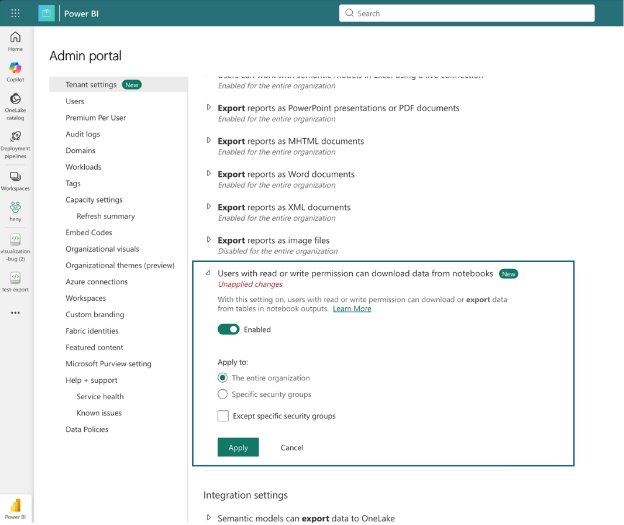Open Help + support page
624x525 pixels.
pyautogui.click(x=92, y=380)
